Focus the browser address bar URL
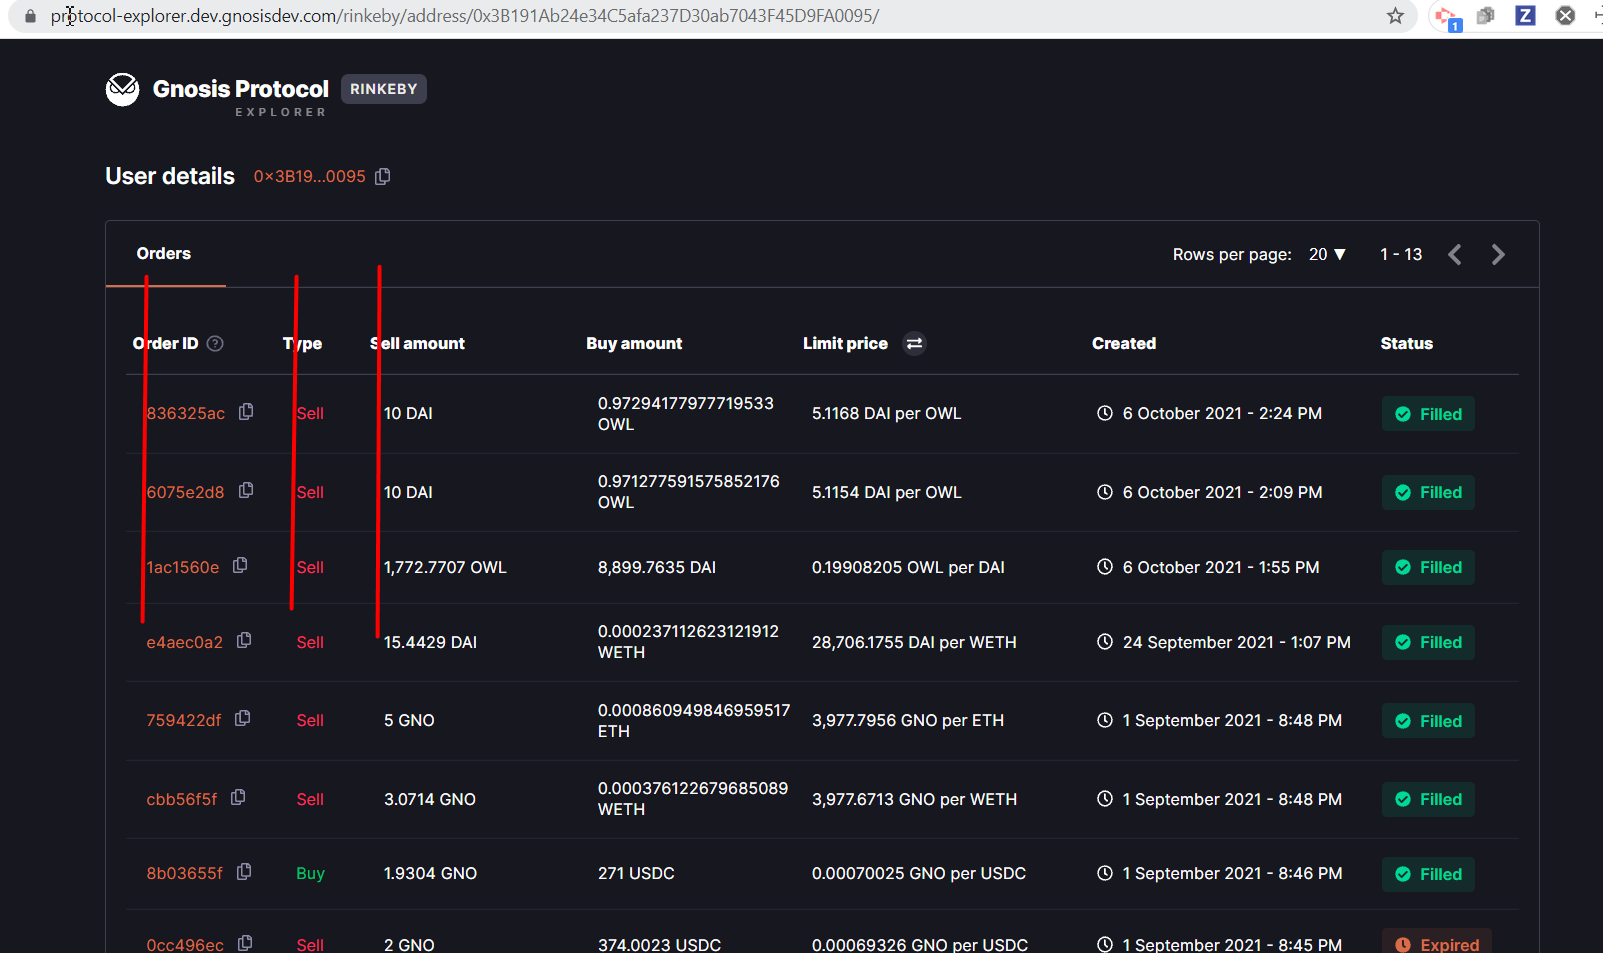Viewport: 1603px width, 953px height. 465,16
